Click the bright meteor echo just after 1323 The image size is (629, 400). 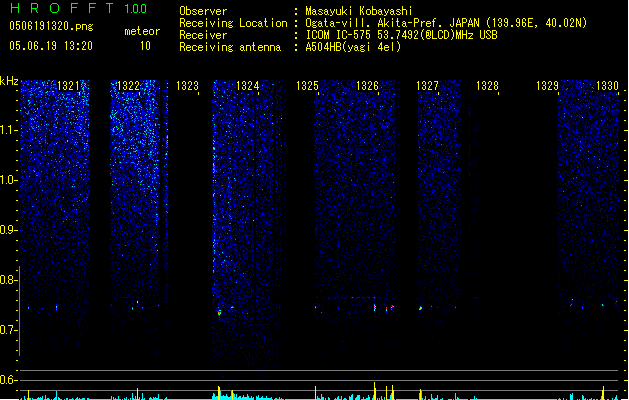click(x=219, y=312)
